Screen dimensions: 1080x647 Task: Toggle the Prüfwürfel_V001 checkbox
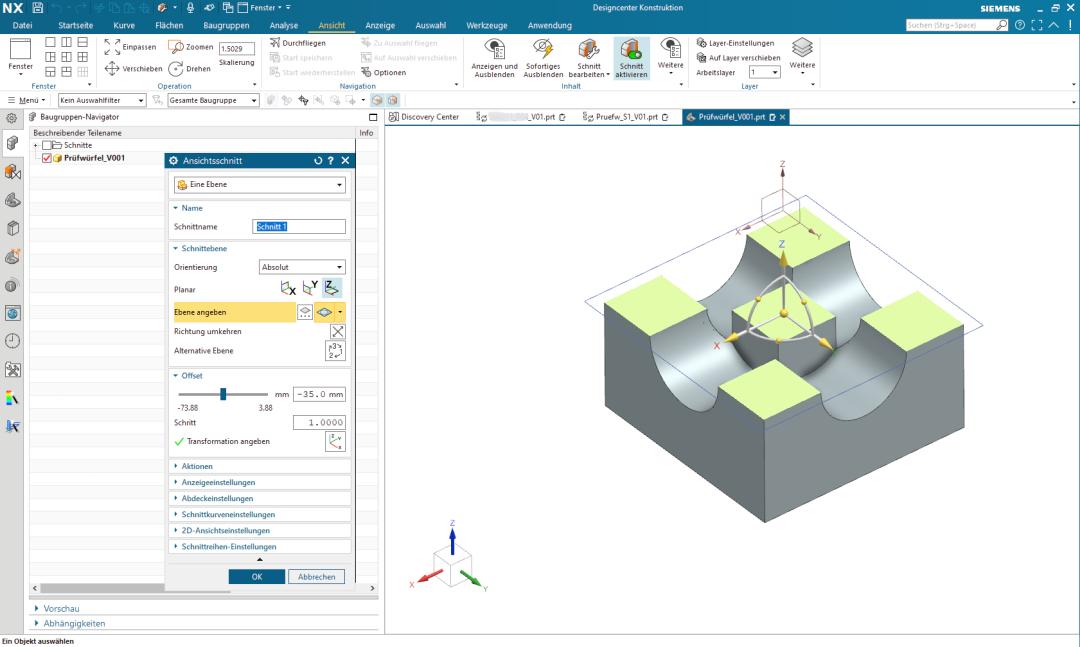coord(47,158)
